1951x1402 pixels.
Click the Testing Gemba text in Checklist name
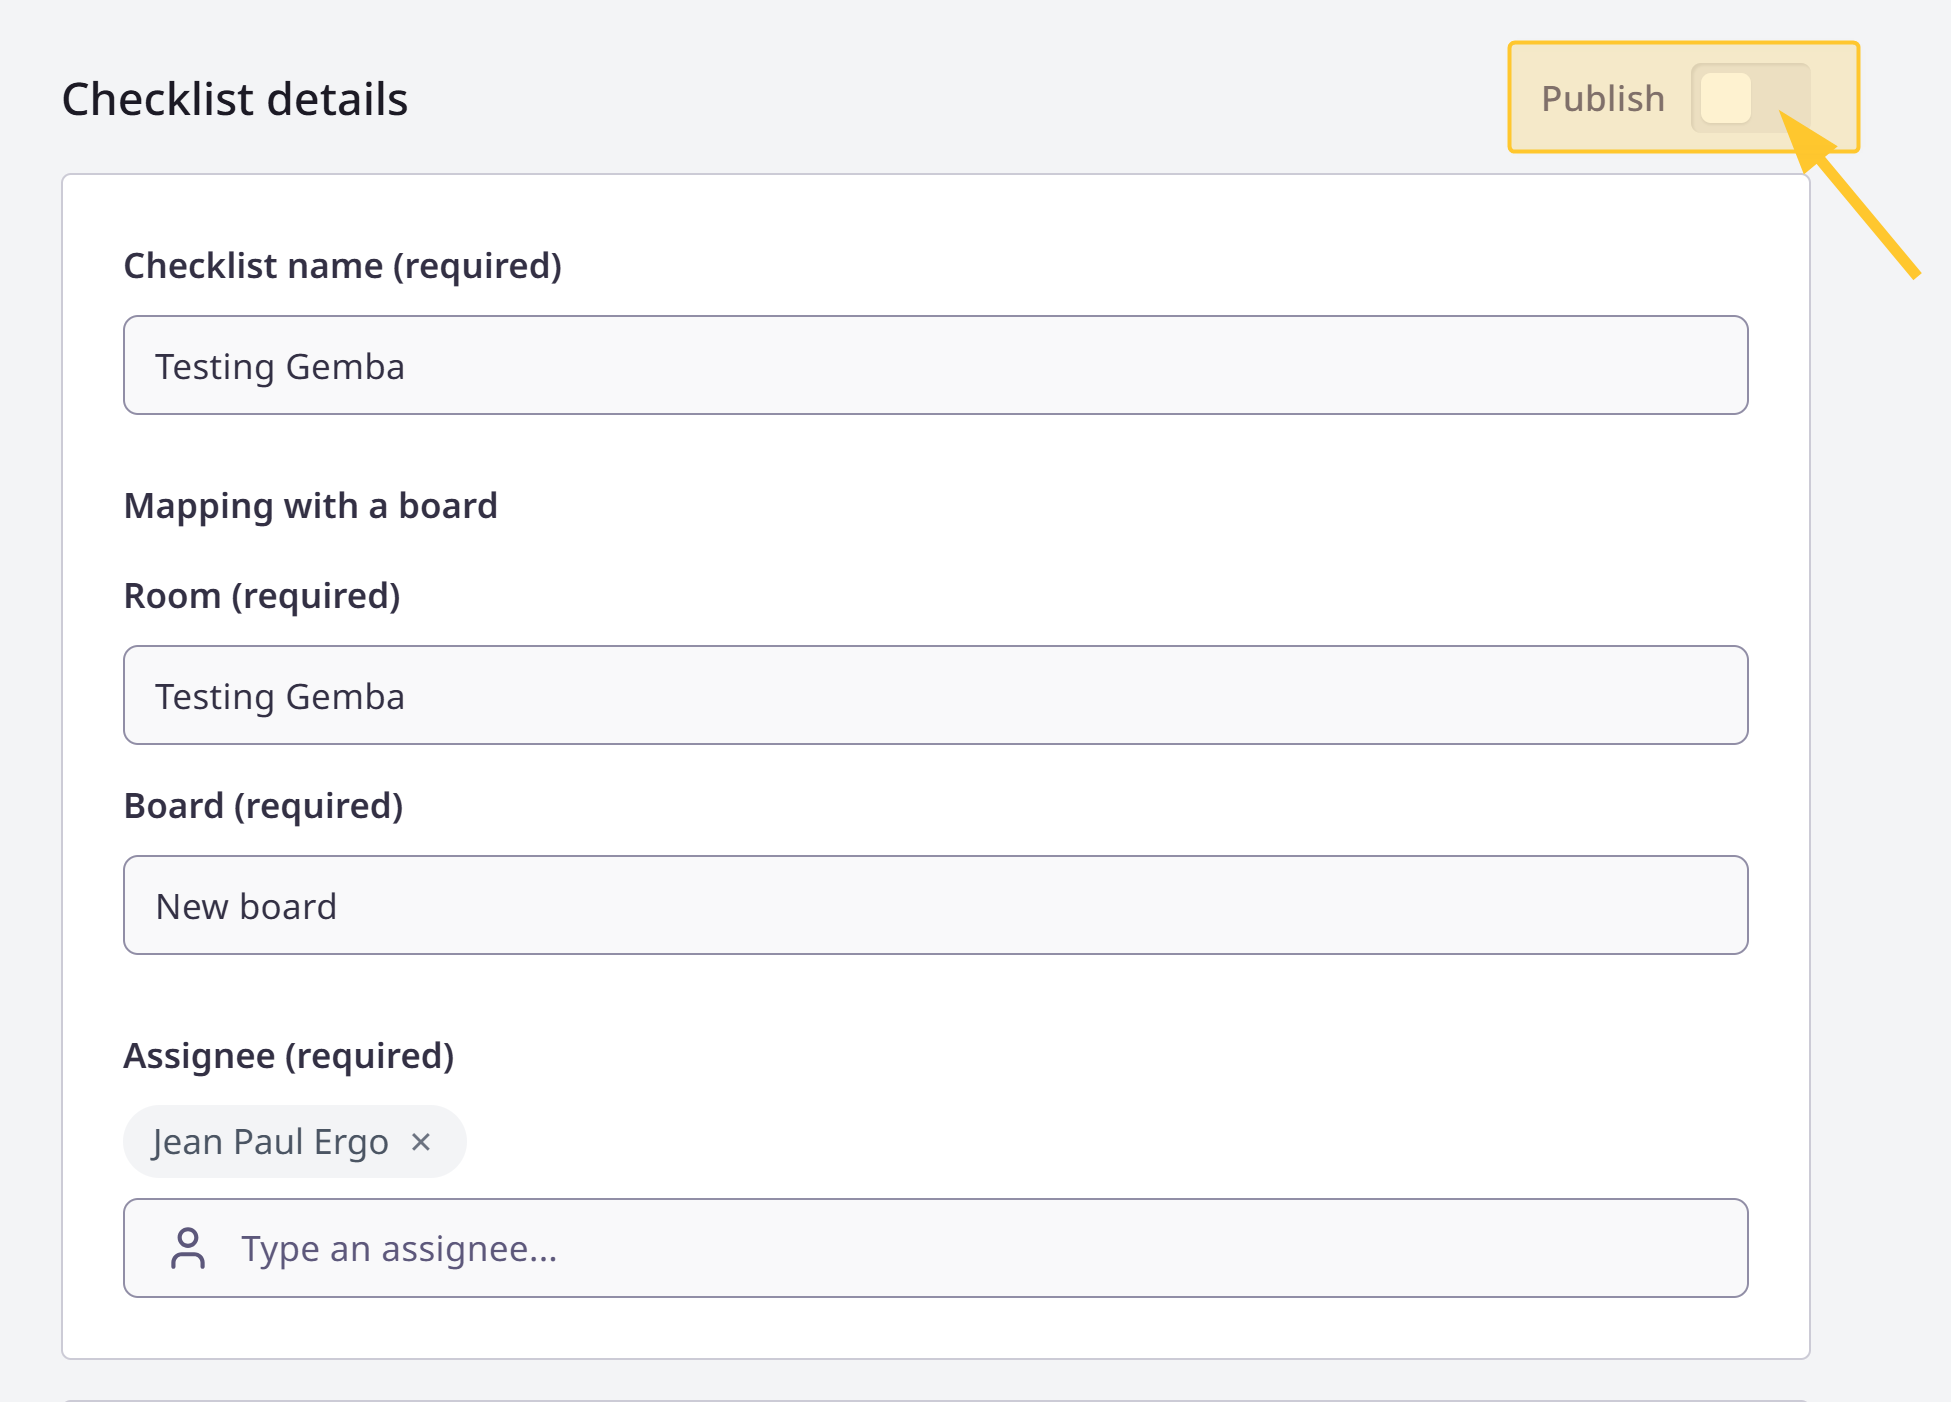pyautogui.click(x=280, y=367)
